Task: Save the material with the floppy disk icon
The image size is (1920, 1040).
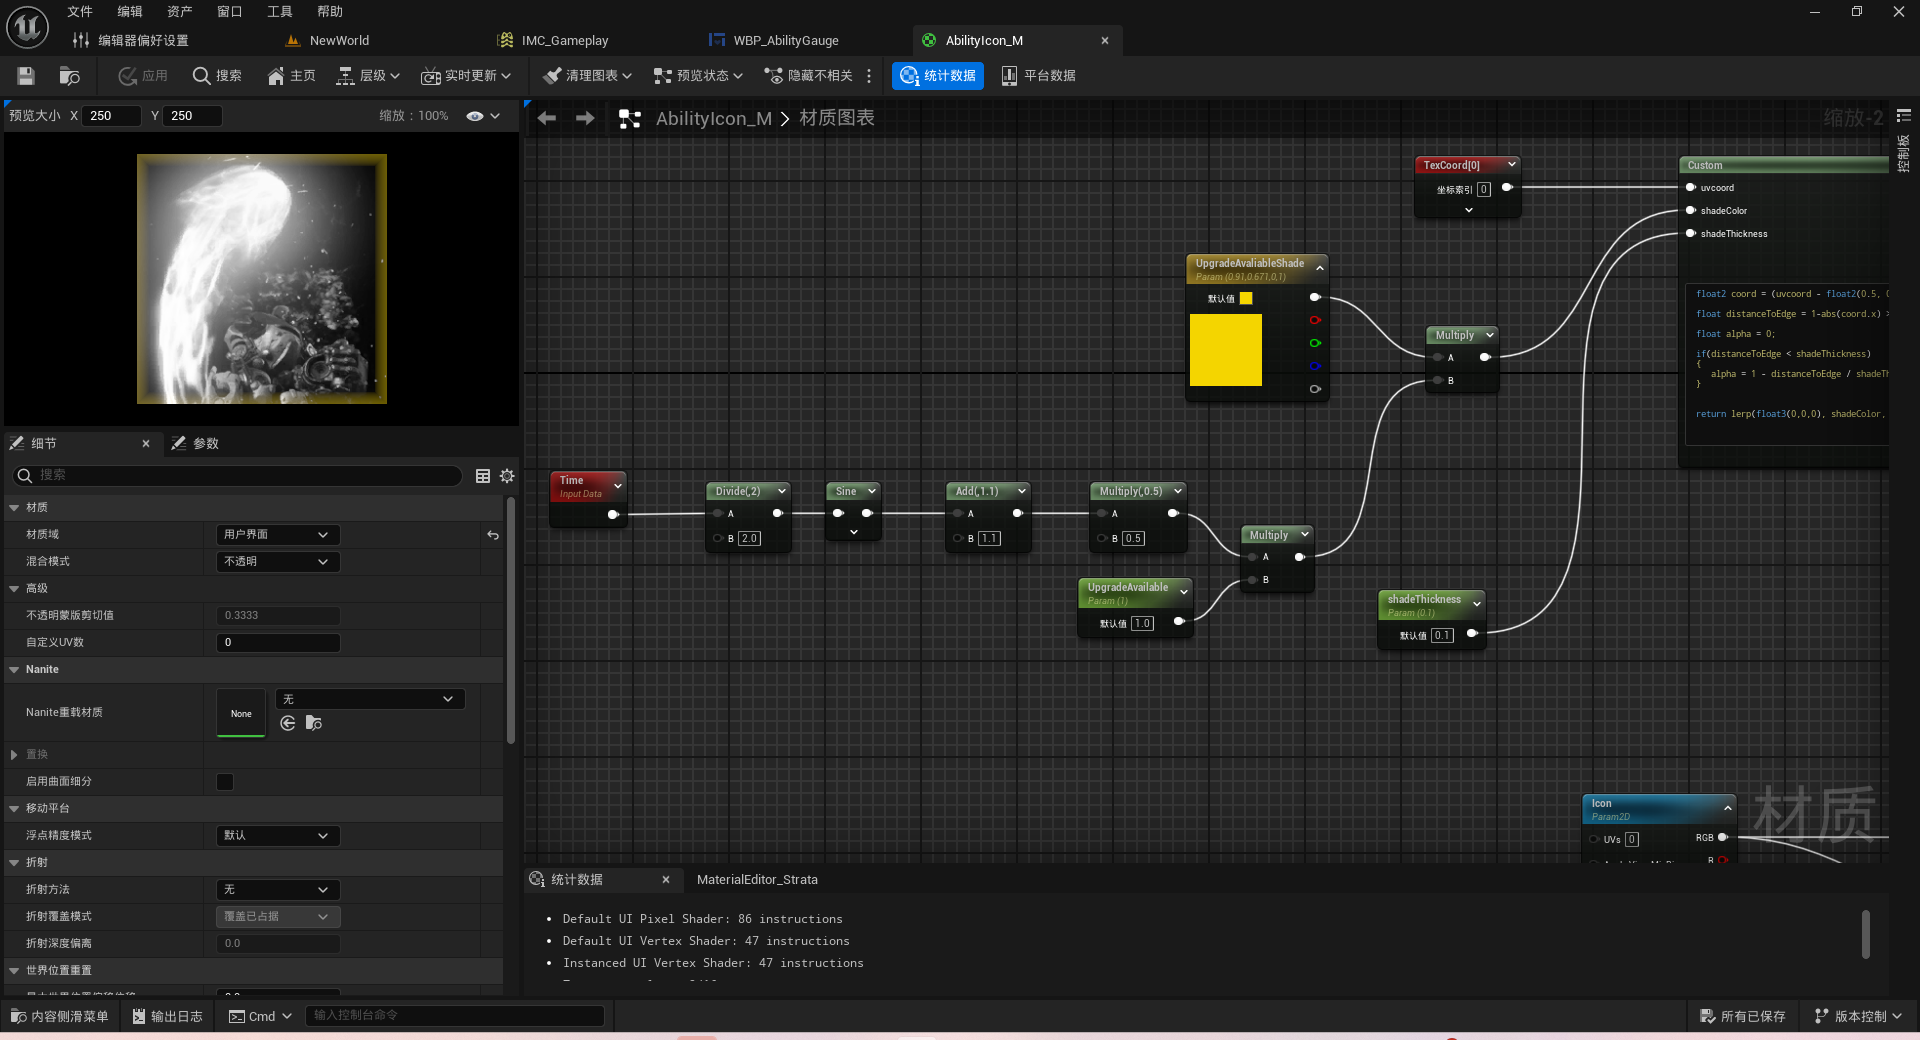Action: (26, 76)
